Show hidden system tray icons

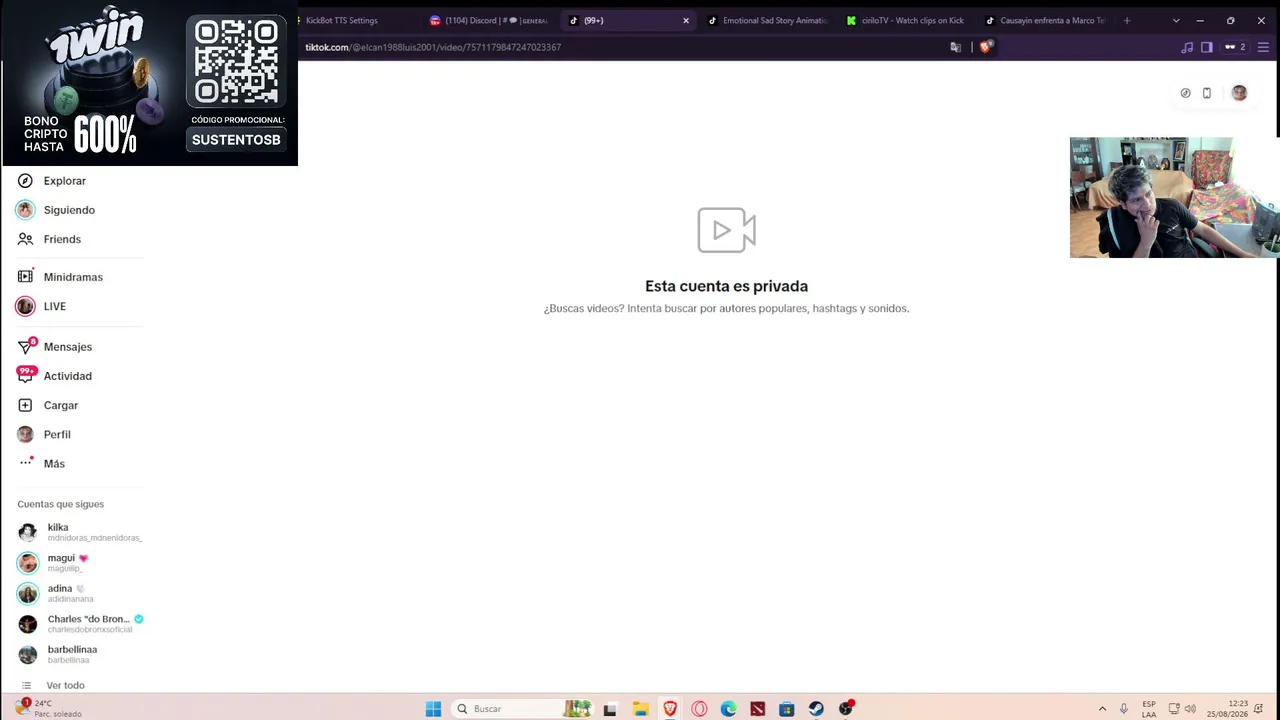pos(1102,709)
